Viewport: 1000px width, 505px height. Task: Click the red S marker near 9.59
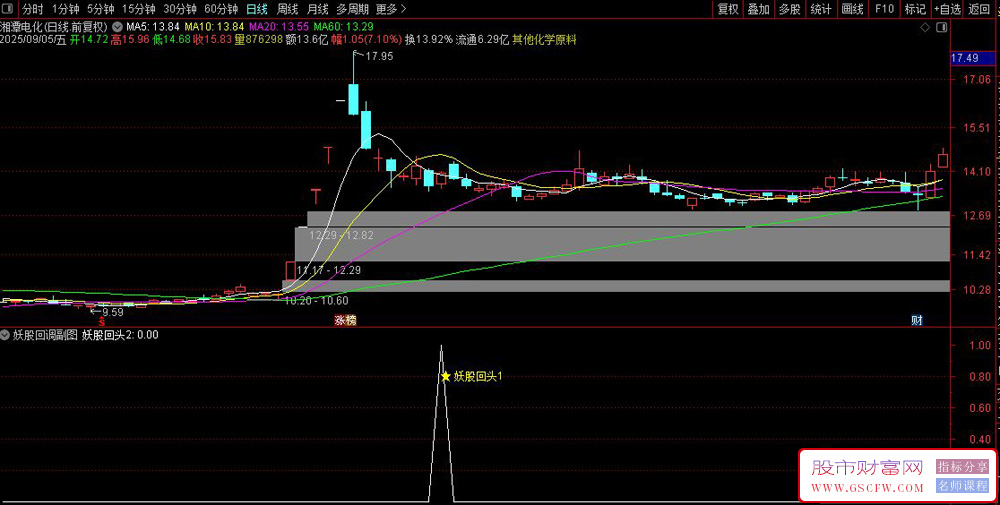coord(101,323)
